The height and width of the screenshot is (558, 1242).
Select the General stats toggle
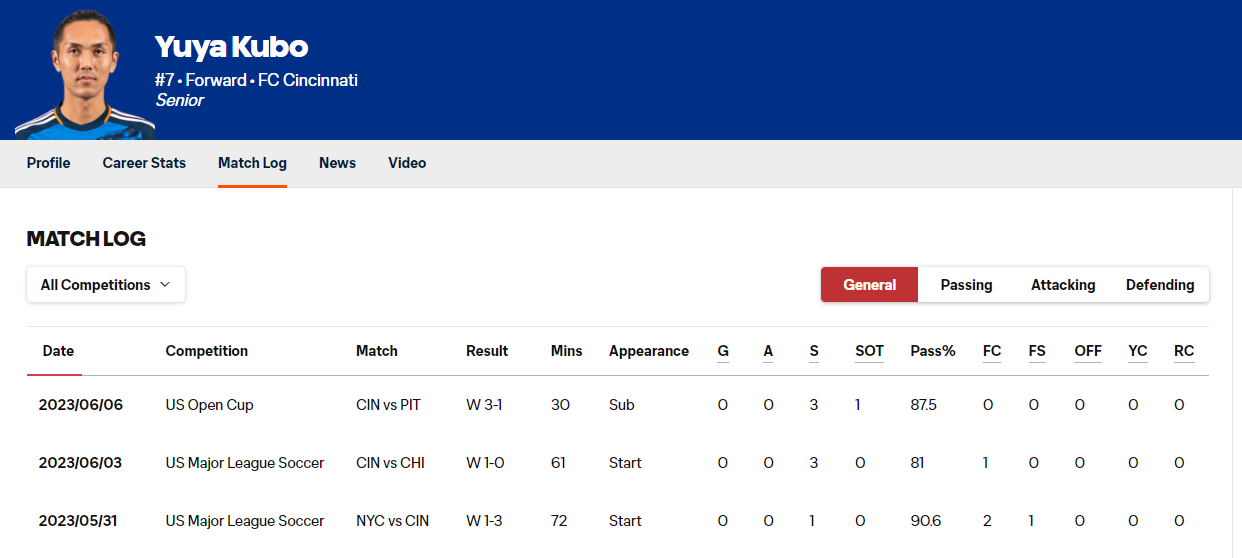tap(869, 285)
